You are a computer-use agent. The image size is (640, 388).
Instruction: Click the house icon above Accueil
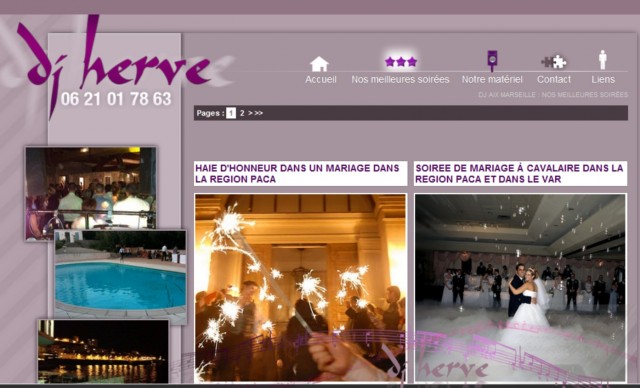click(x=319, y=64)
